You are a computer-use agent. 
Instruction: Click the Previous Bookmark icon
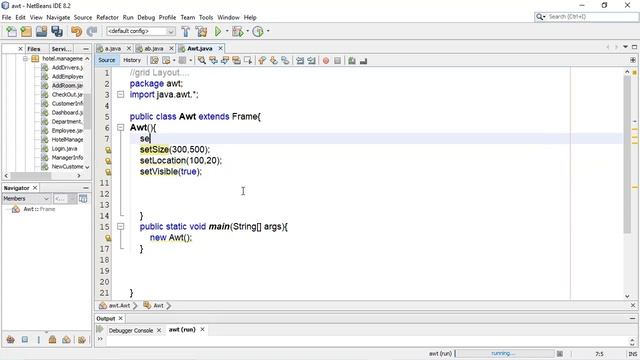click(262, 60)
